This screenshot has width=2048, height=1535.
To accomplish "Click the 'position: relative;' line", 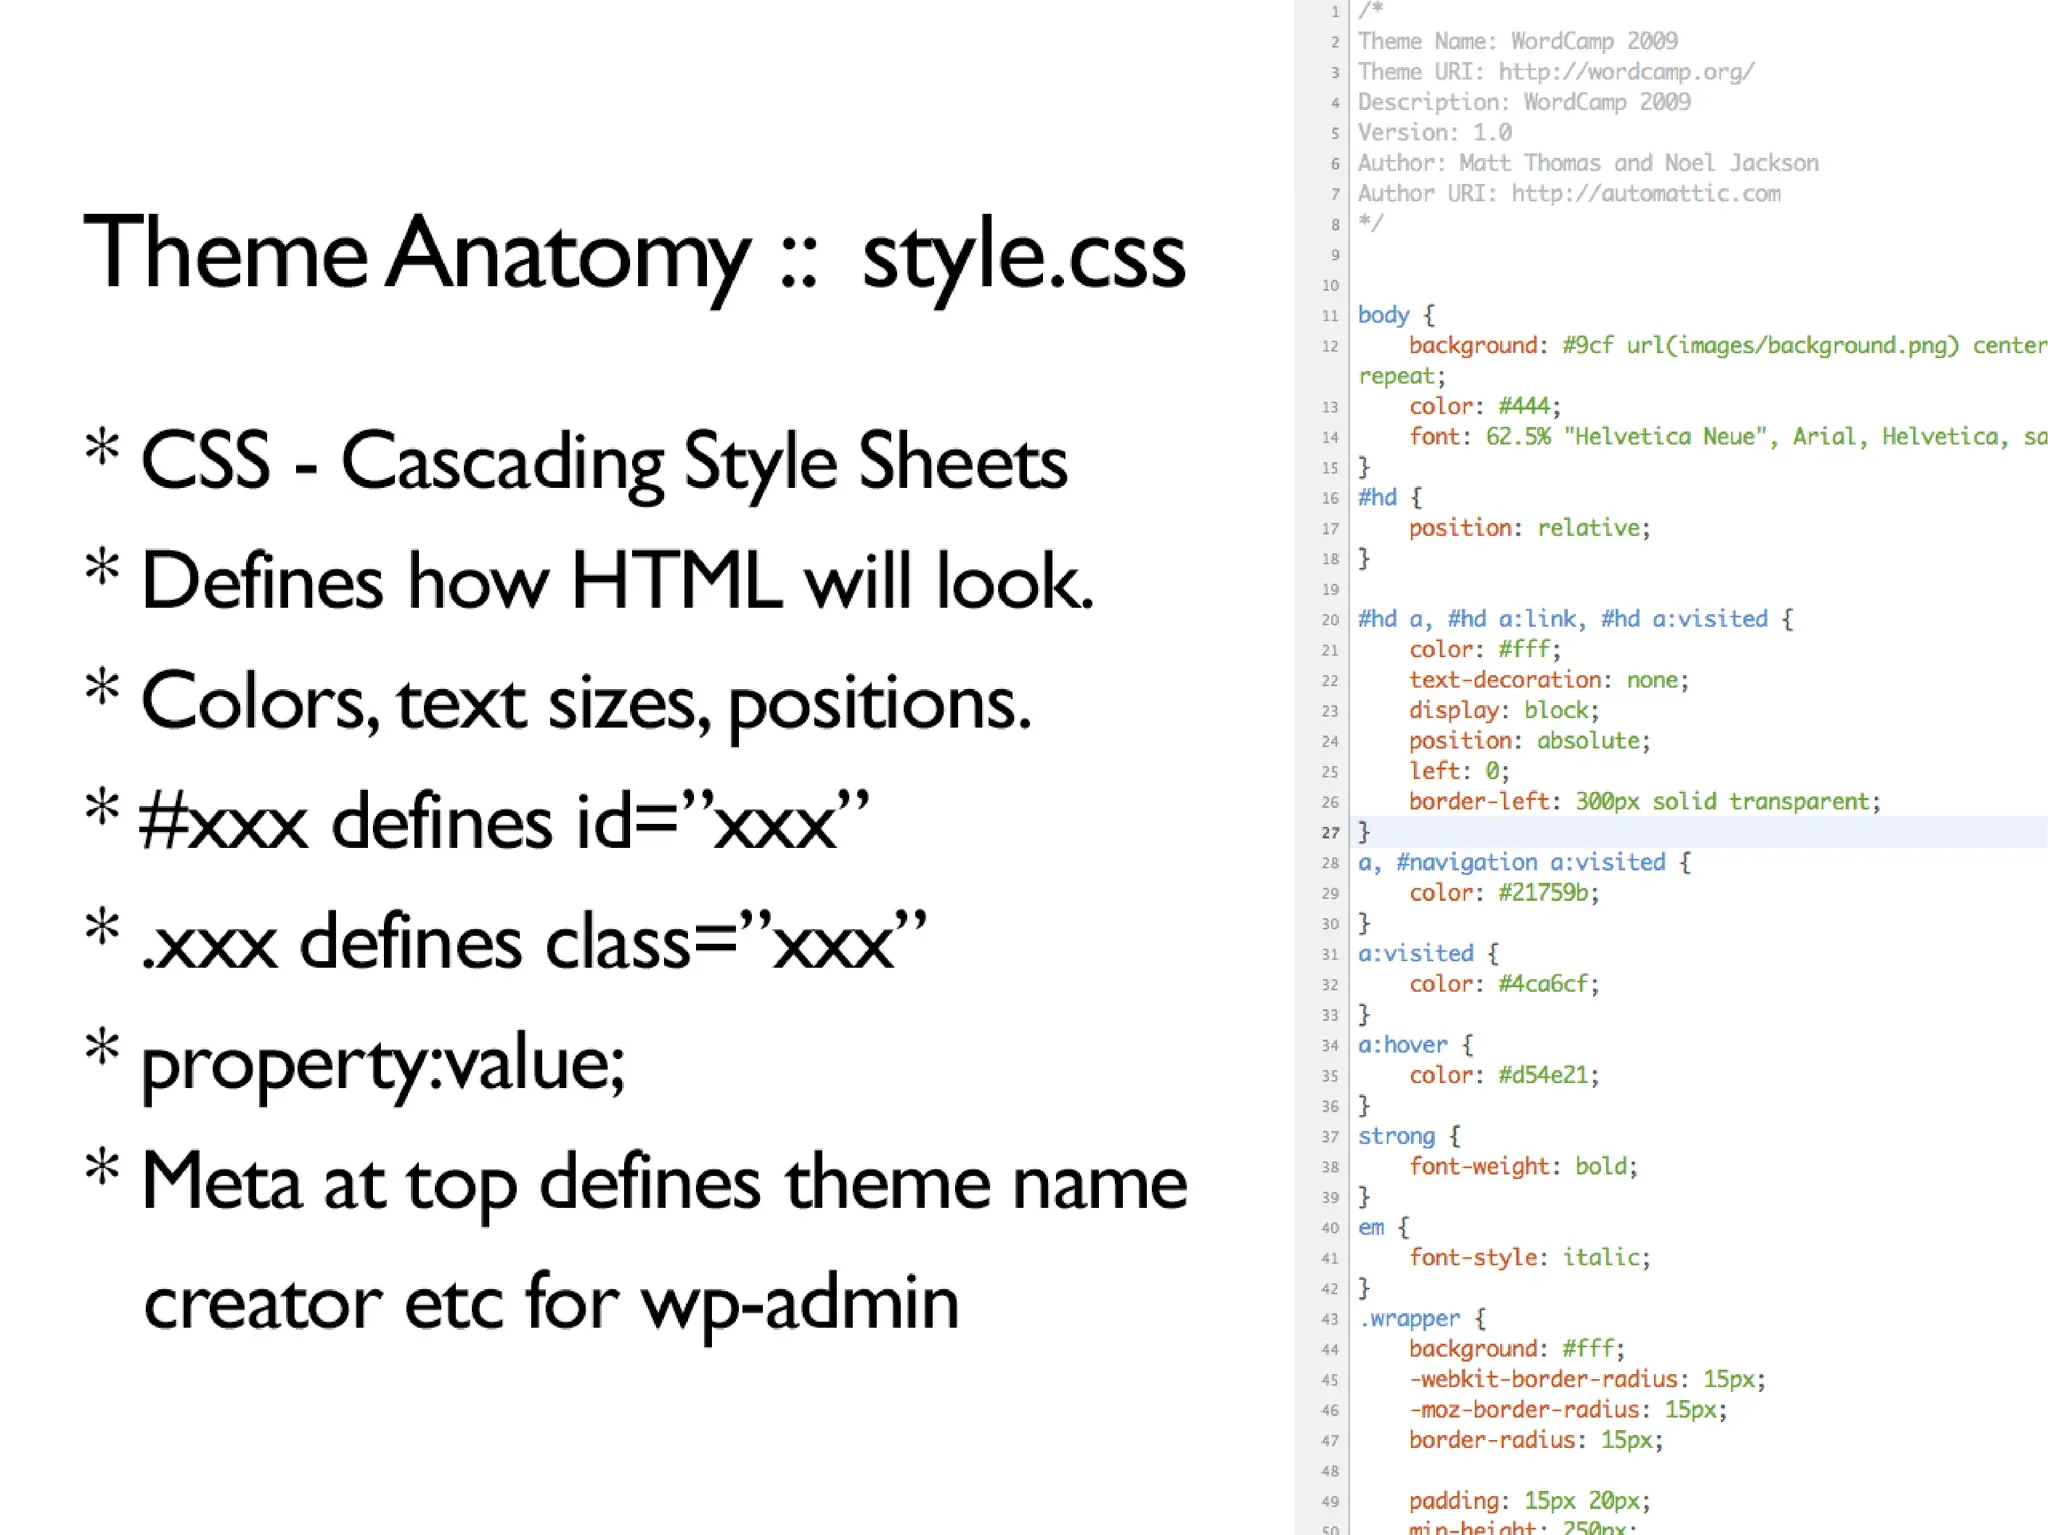I will (1529, 528).
